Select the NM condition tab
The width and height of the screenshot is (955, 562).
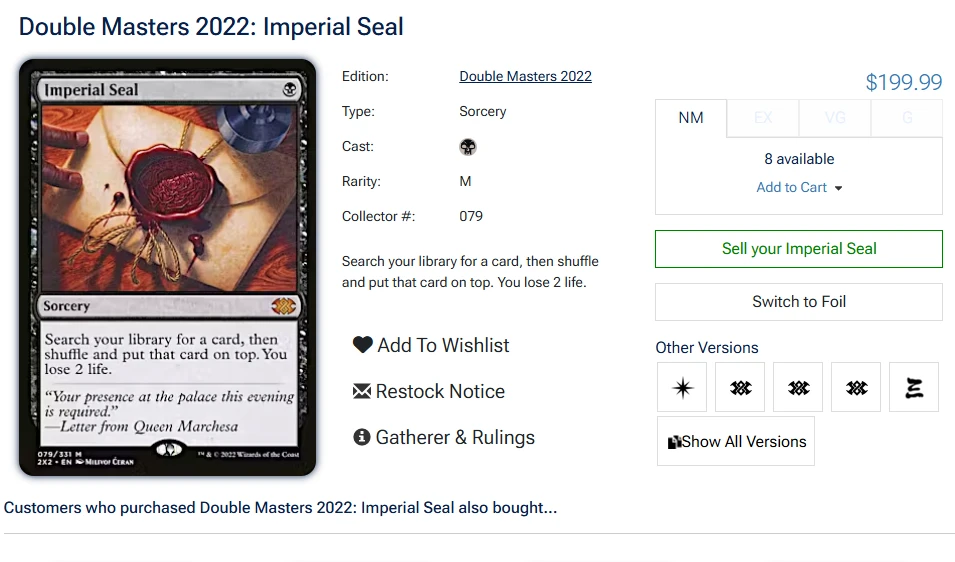[691, 118]
